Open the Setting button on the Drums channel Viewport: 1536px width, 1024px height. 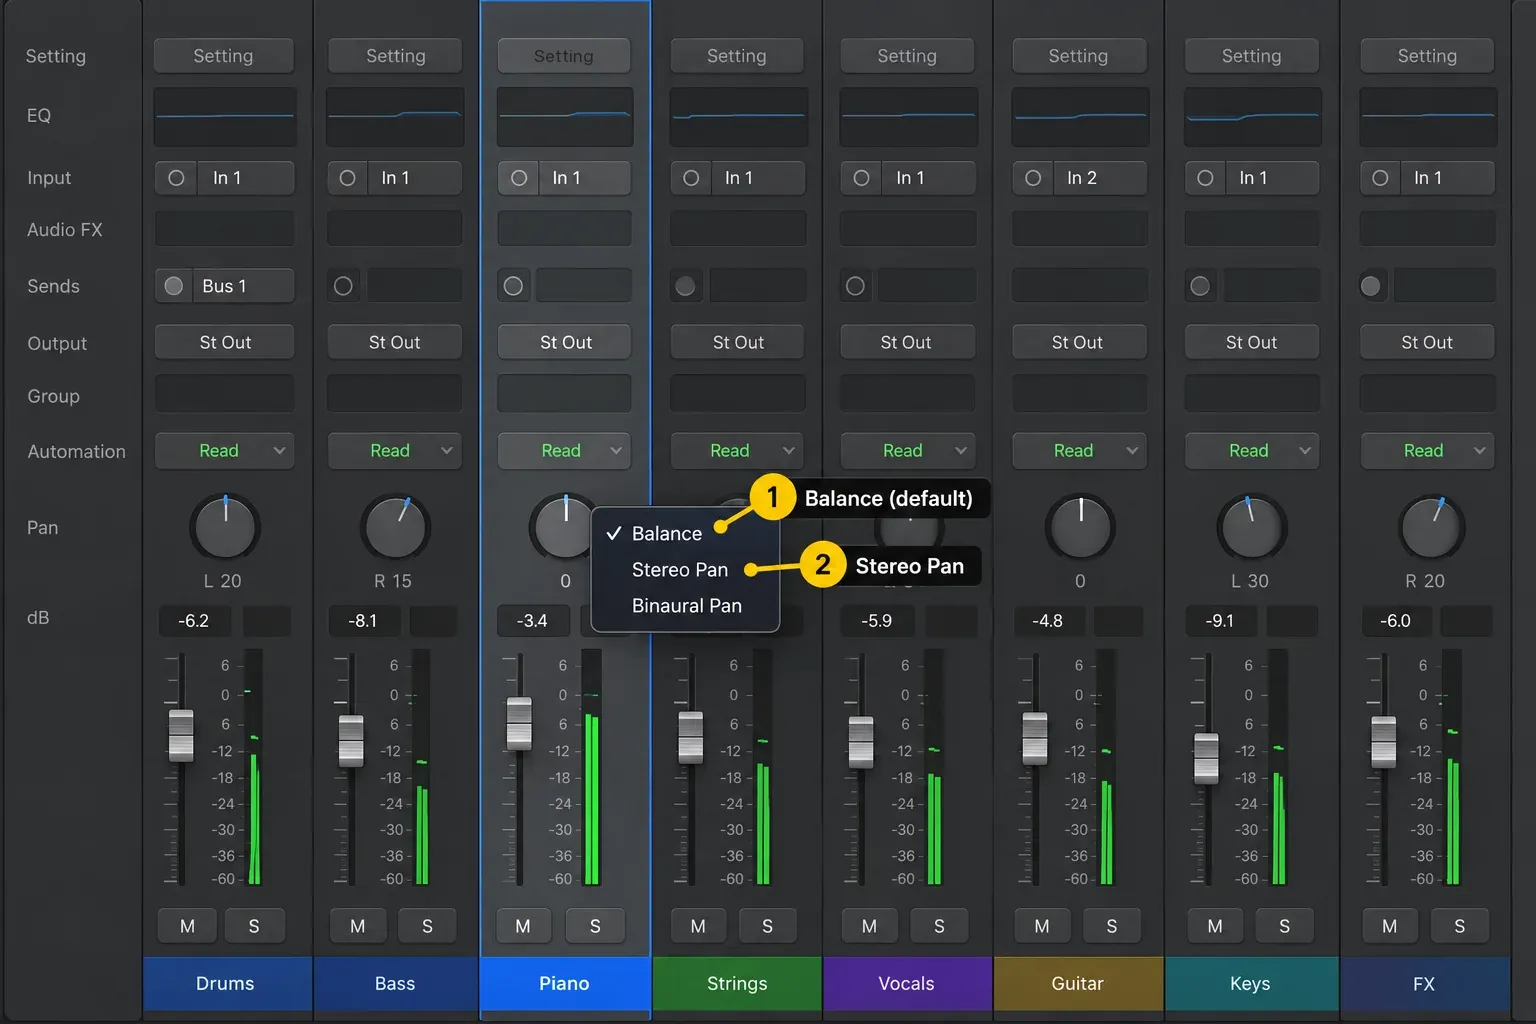[x=224, y=56]
